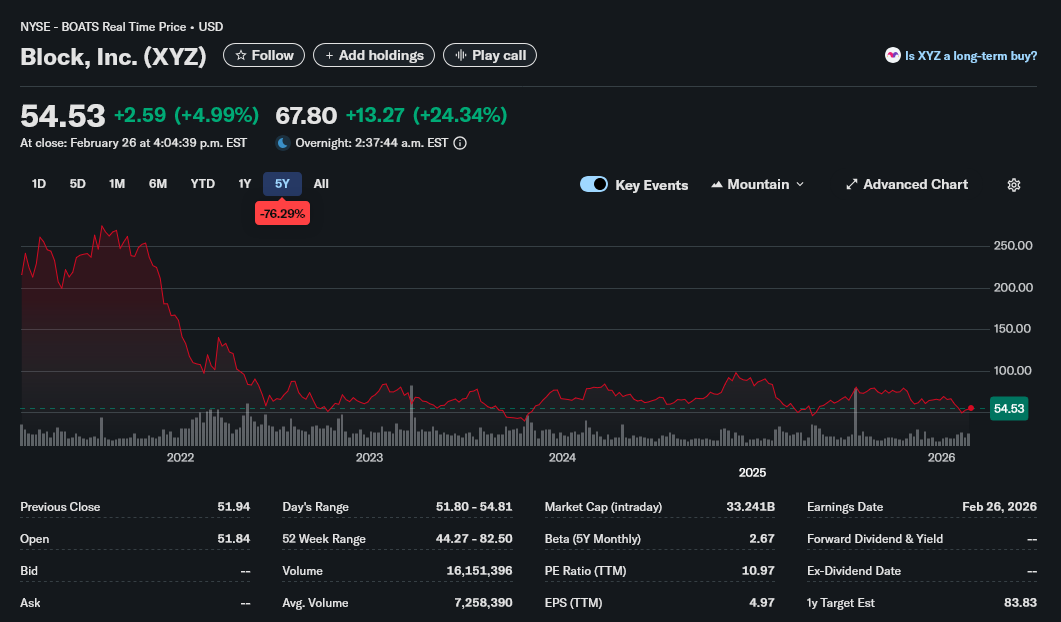Expand the Mountain chart type dropdown

pyautogui.click(x=758, y=184)
